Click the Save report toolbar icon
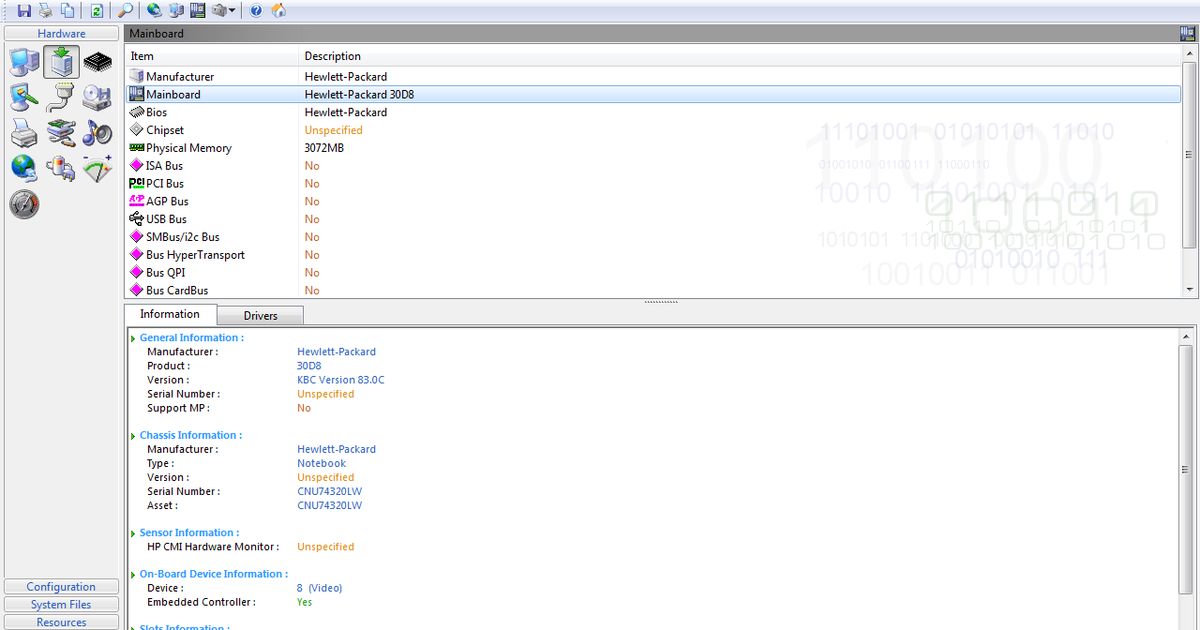The image size is (1200, 630). (24, 10)
